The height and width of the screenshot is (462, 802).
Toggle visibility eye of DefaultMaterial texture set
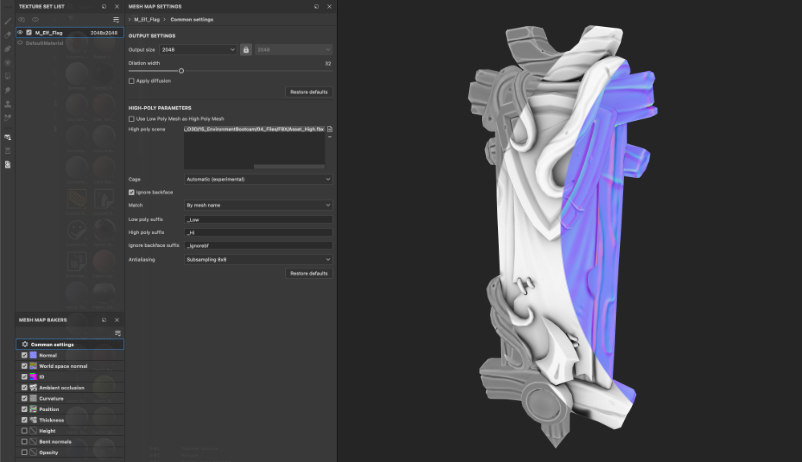coord(20,43)
